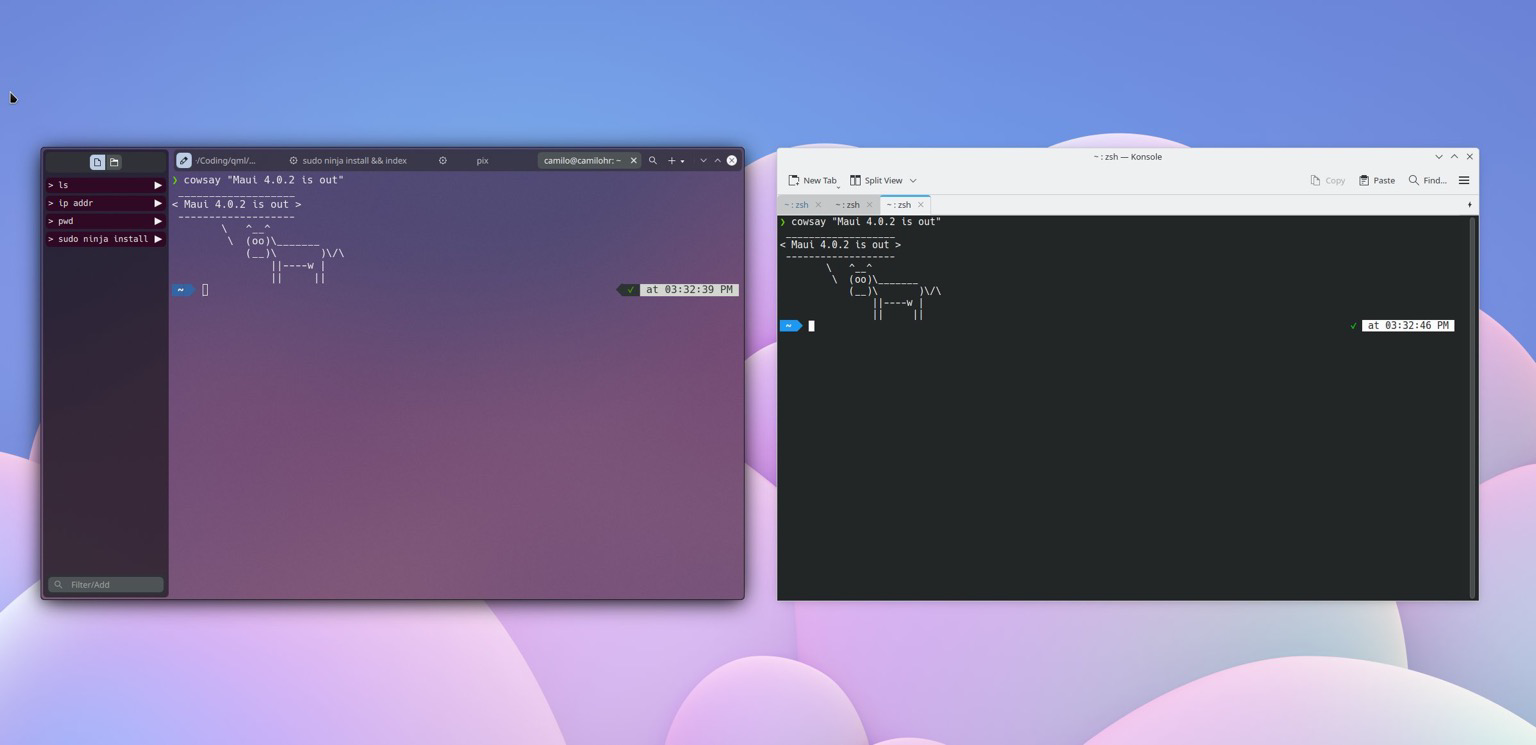
Task: Click the Filter/Add input field
Action: pos(106,584)
